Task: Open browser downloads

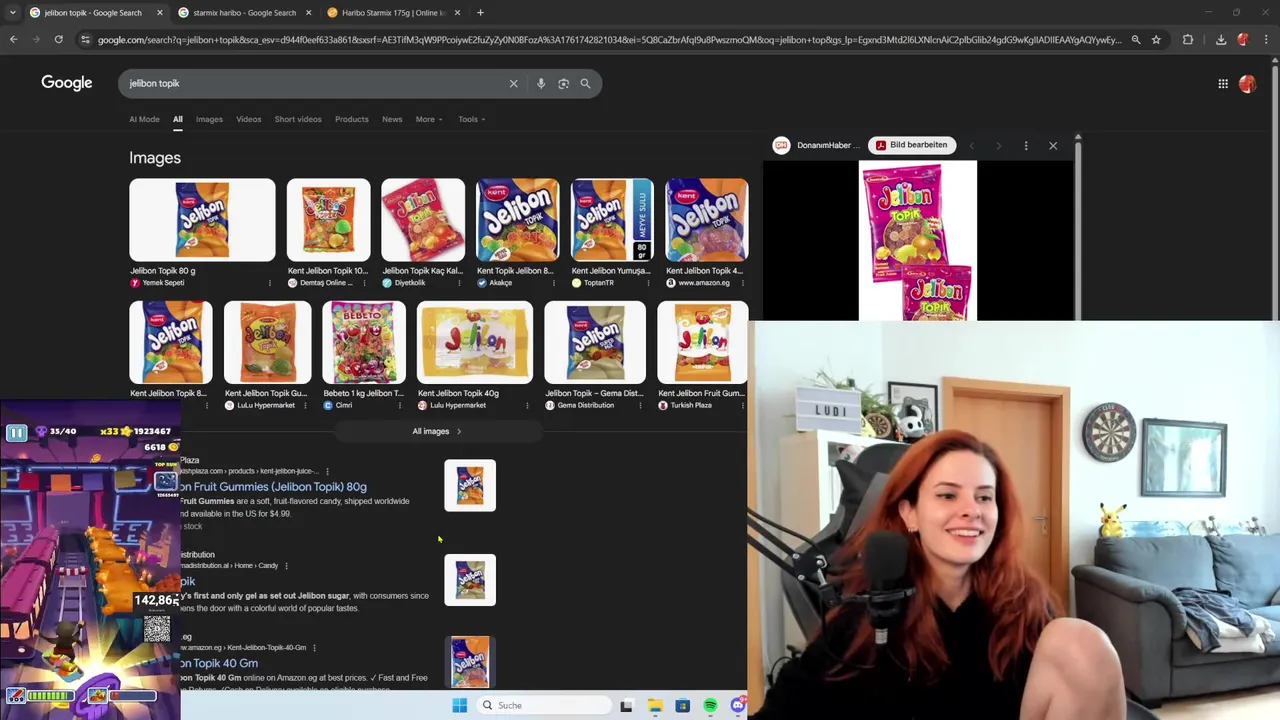Action: (x=1221, y=40)
